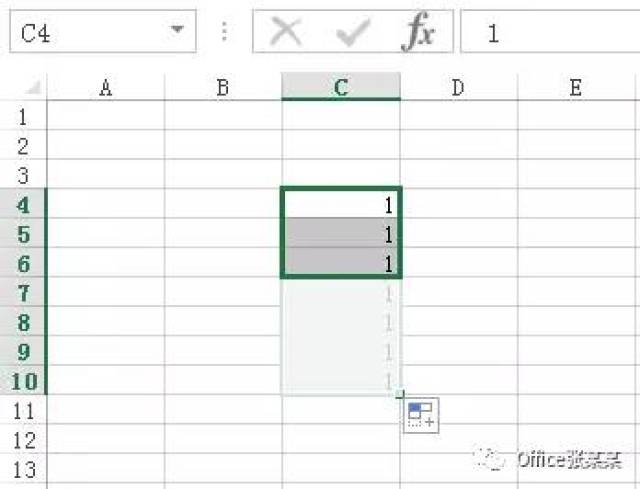640x489 pixels.
Task: Select column B header
Action: pos(223,88)
